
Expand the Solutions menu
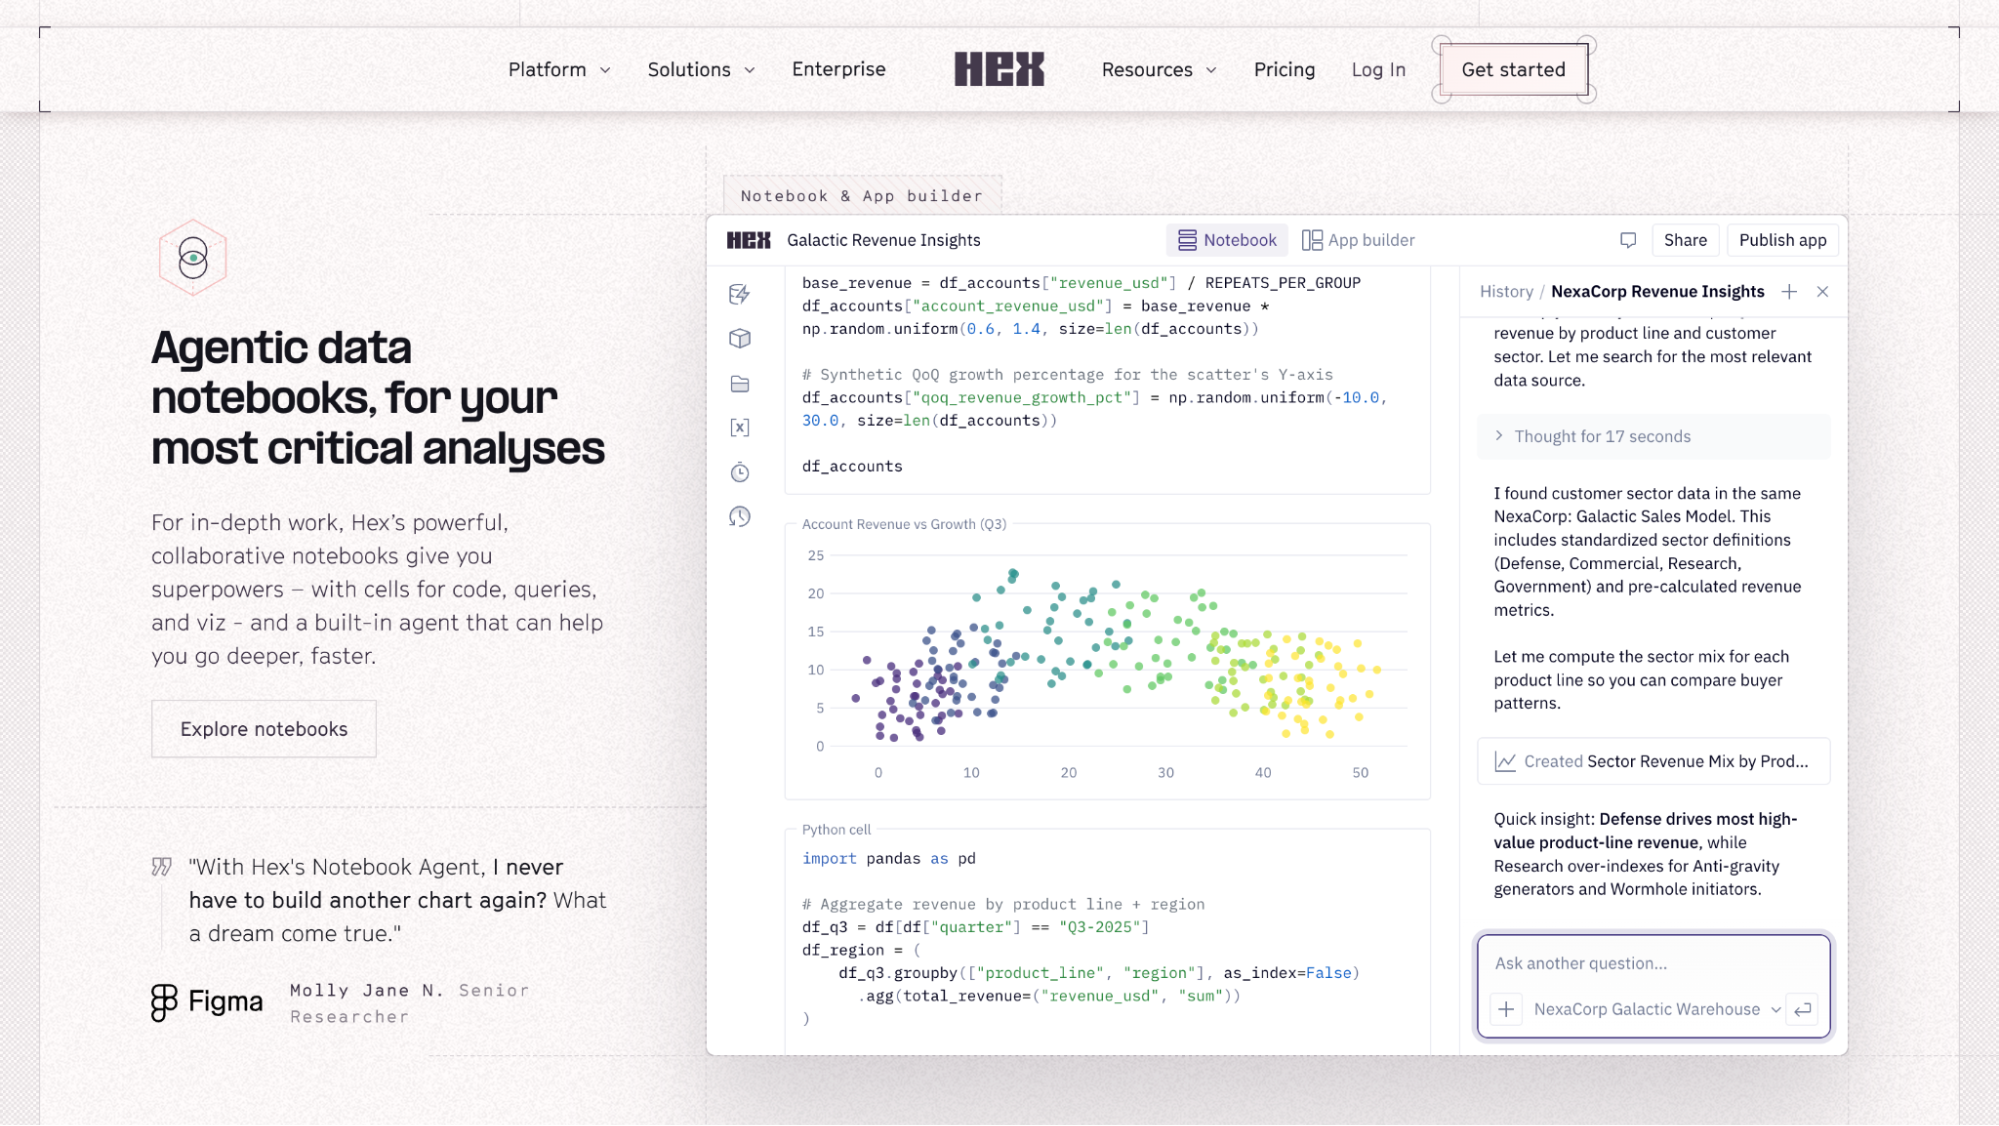click(701, 70)
